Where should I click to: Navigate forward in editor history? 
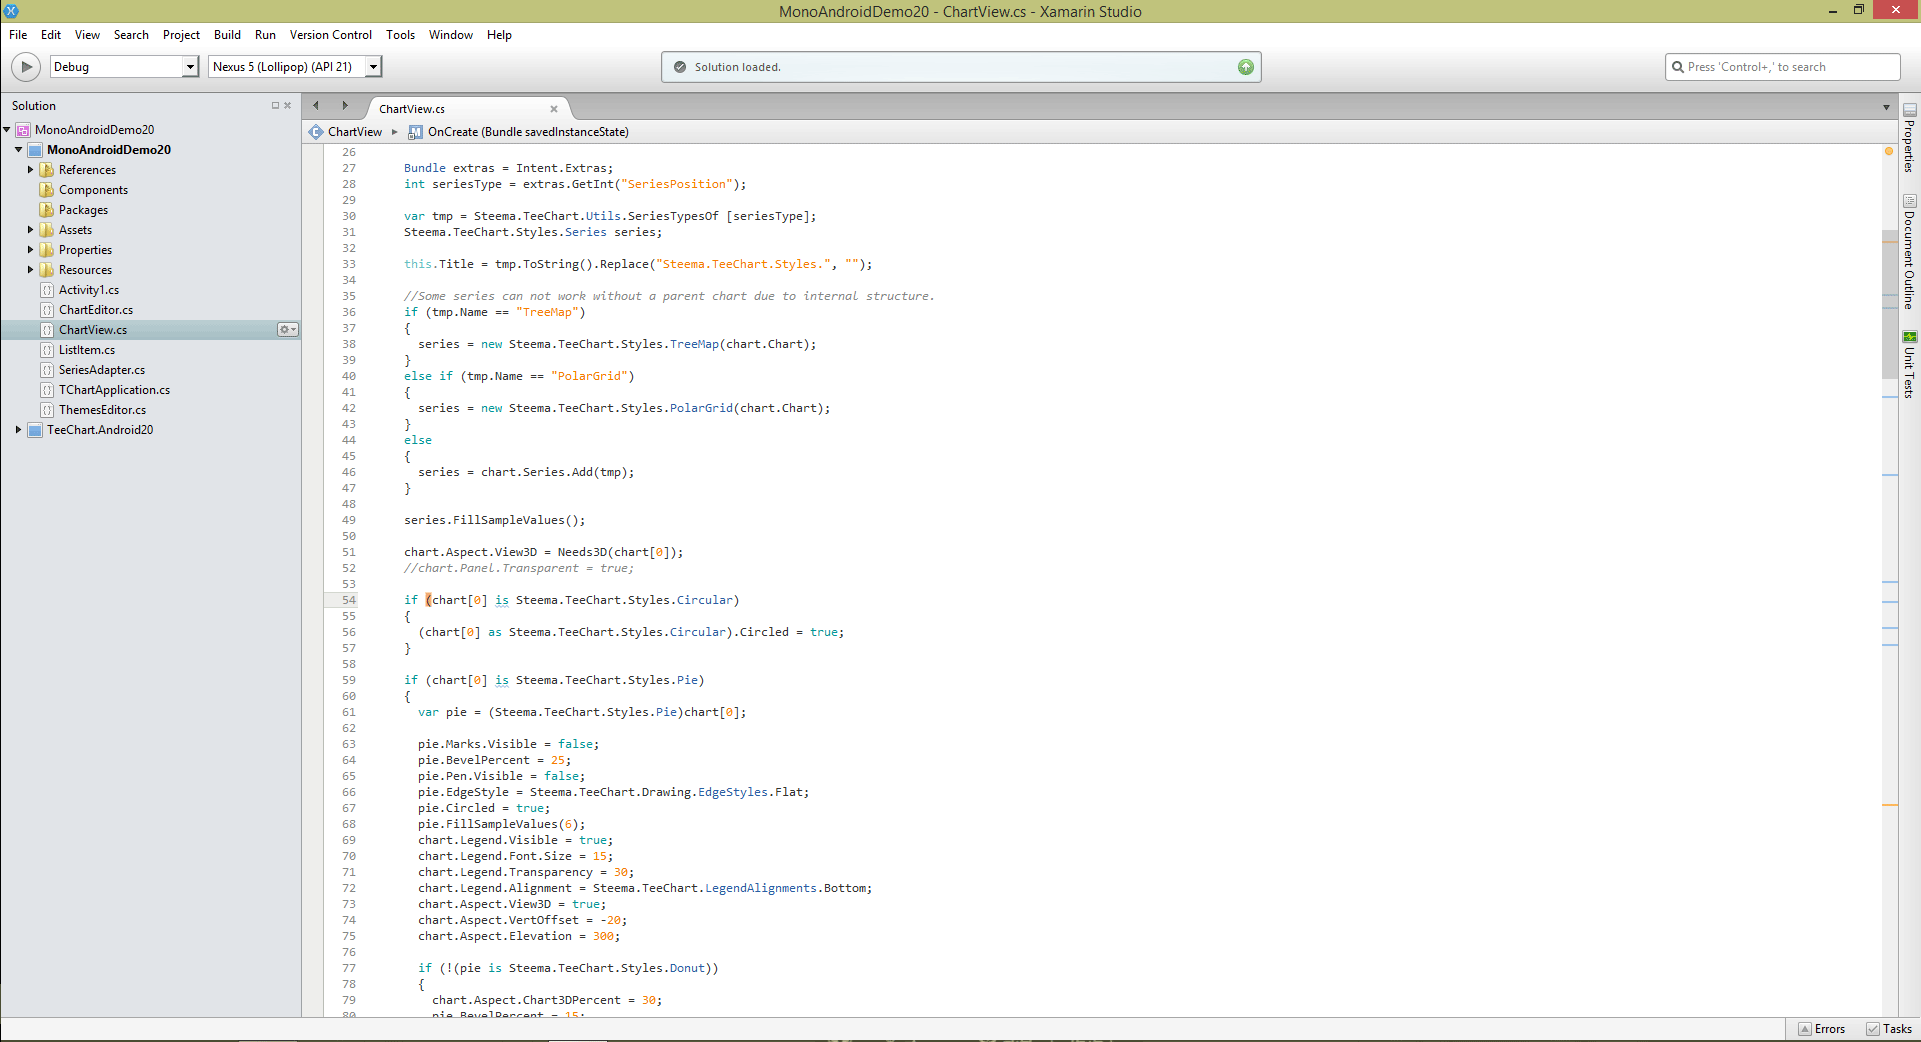click(x=345, y=105)
